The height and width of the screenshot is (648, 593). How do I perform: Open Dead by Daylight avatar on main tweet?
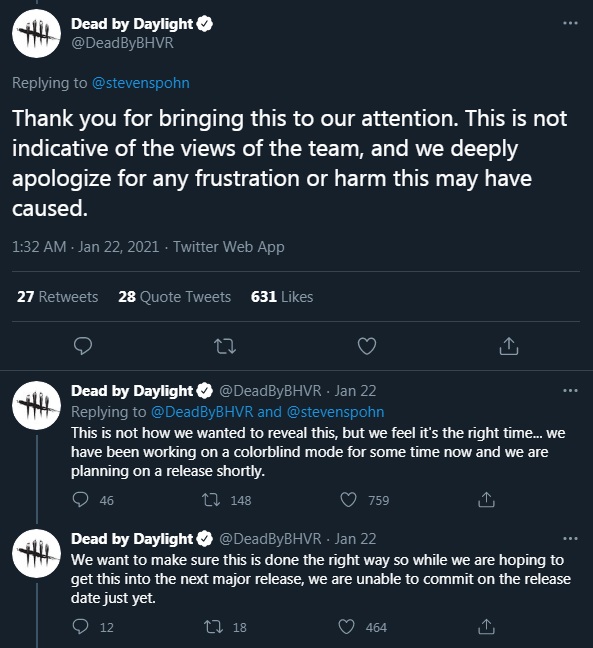pos(36,33)
